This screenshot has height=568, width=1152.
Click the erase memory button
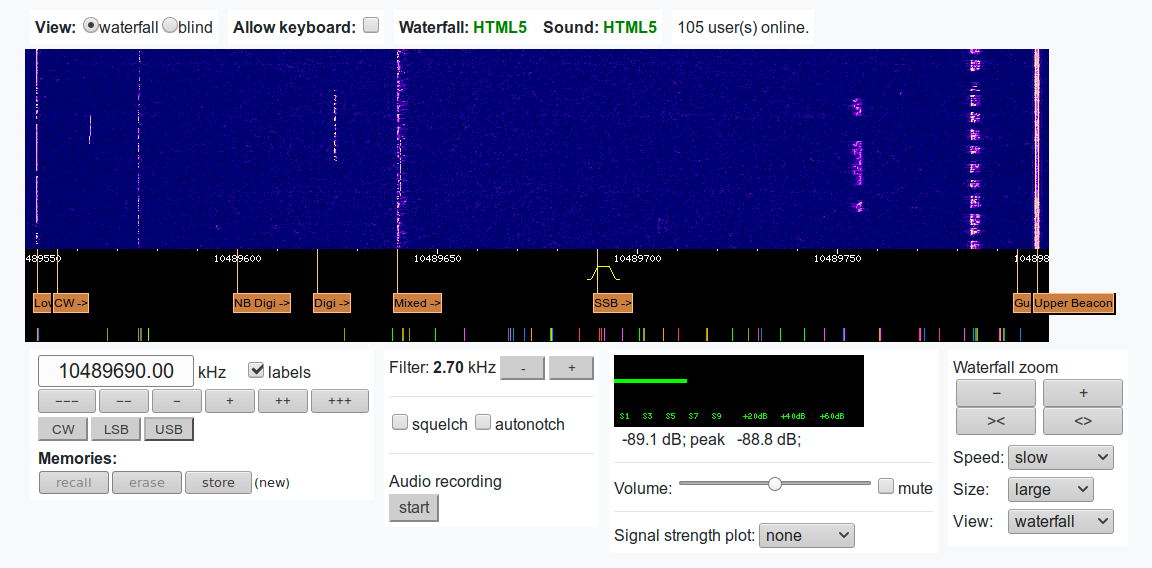147,483
